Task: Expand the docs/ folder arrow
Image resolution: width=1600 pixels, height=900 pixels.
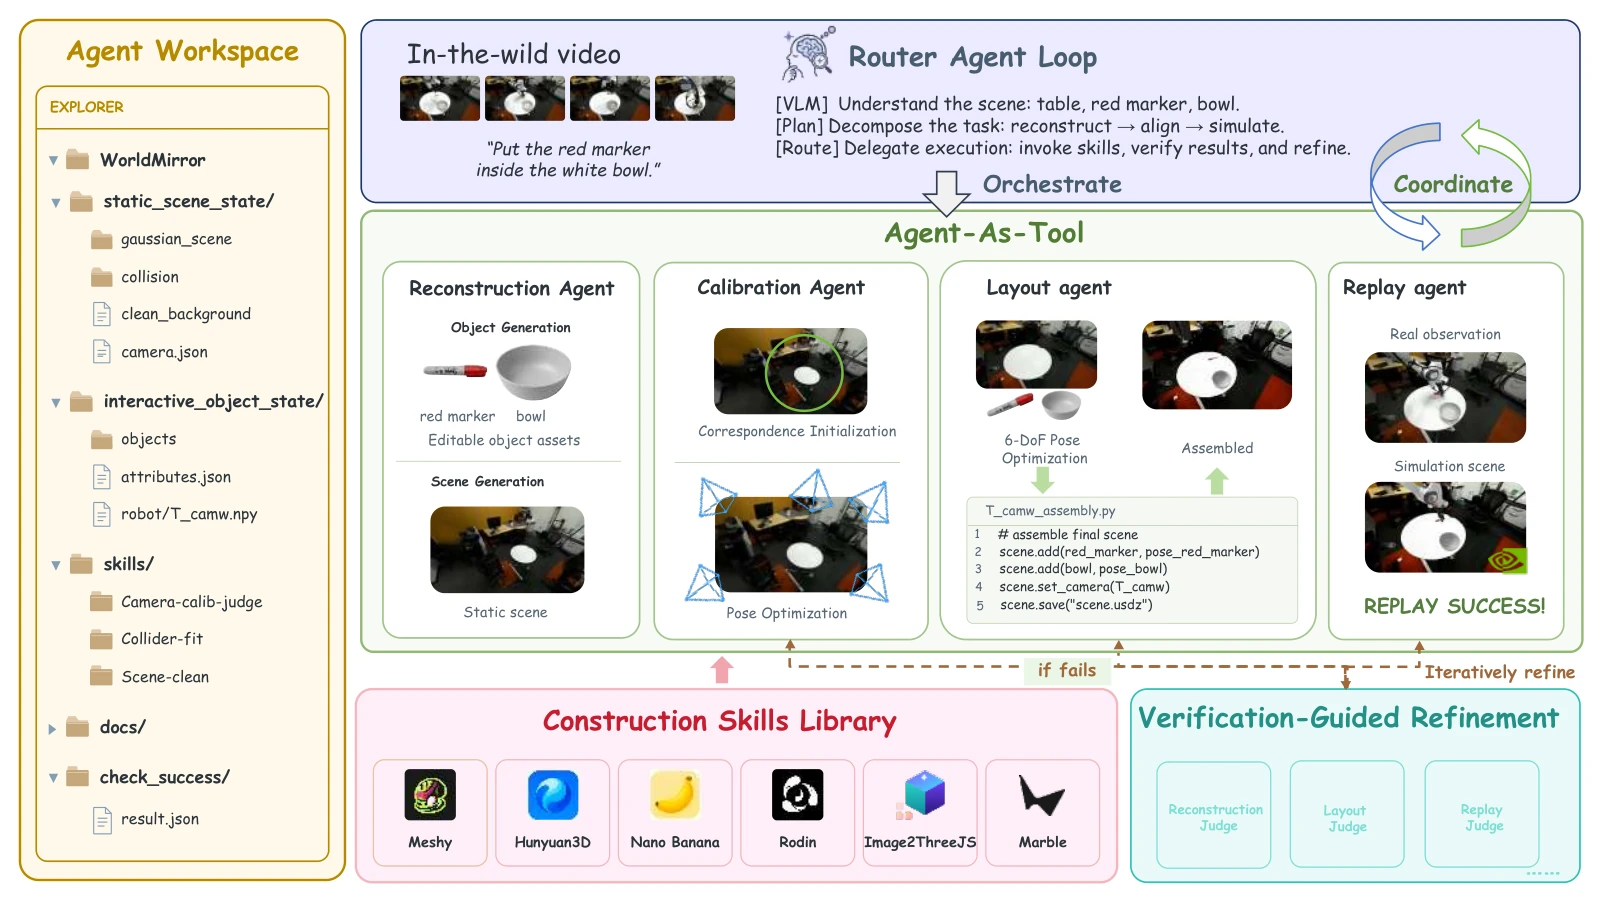Action: pyautogui.click(x=52, y=729)
